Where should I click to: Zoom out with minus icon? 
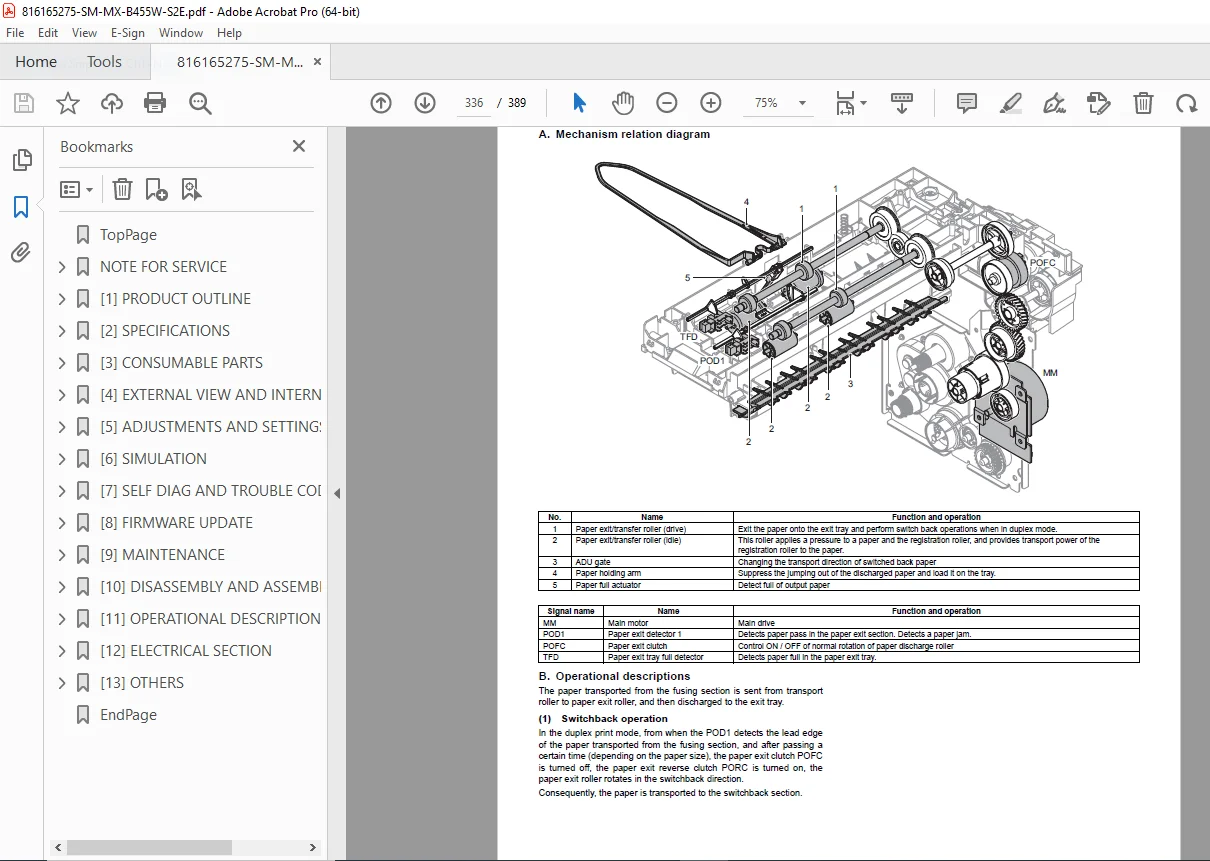[667, 103]
